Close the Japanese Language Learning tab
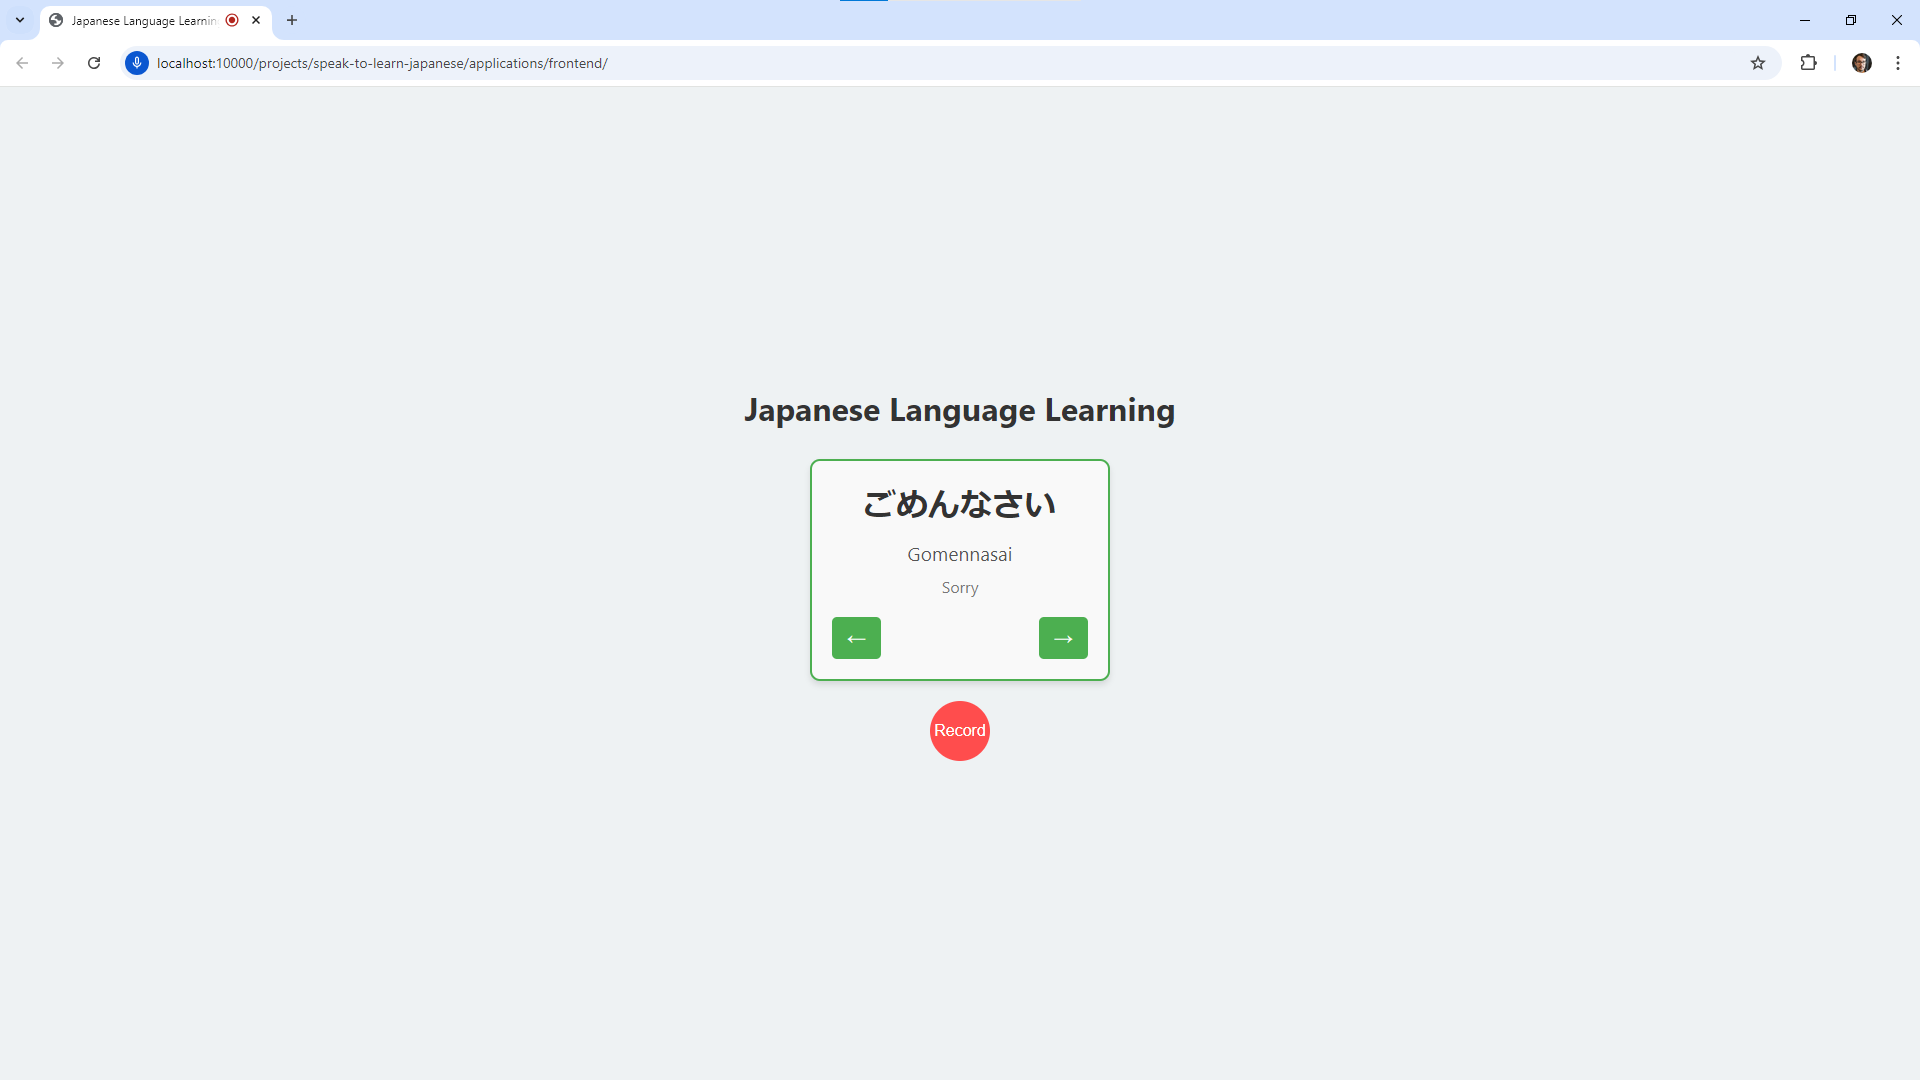 pyautogui.click(x=256, y=20)
